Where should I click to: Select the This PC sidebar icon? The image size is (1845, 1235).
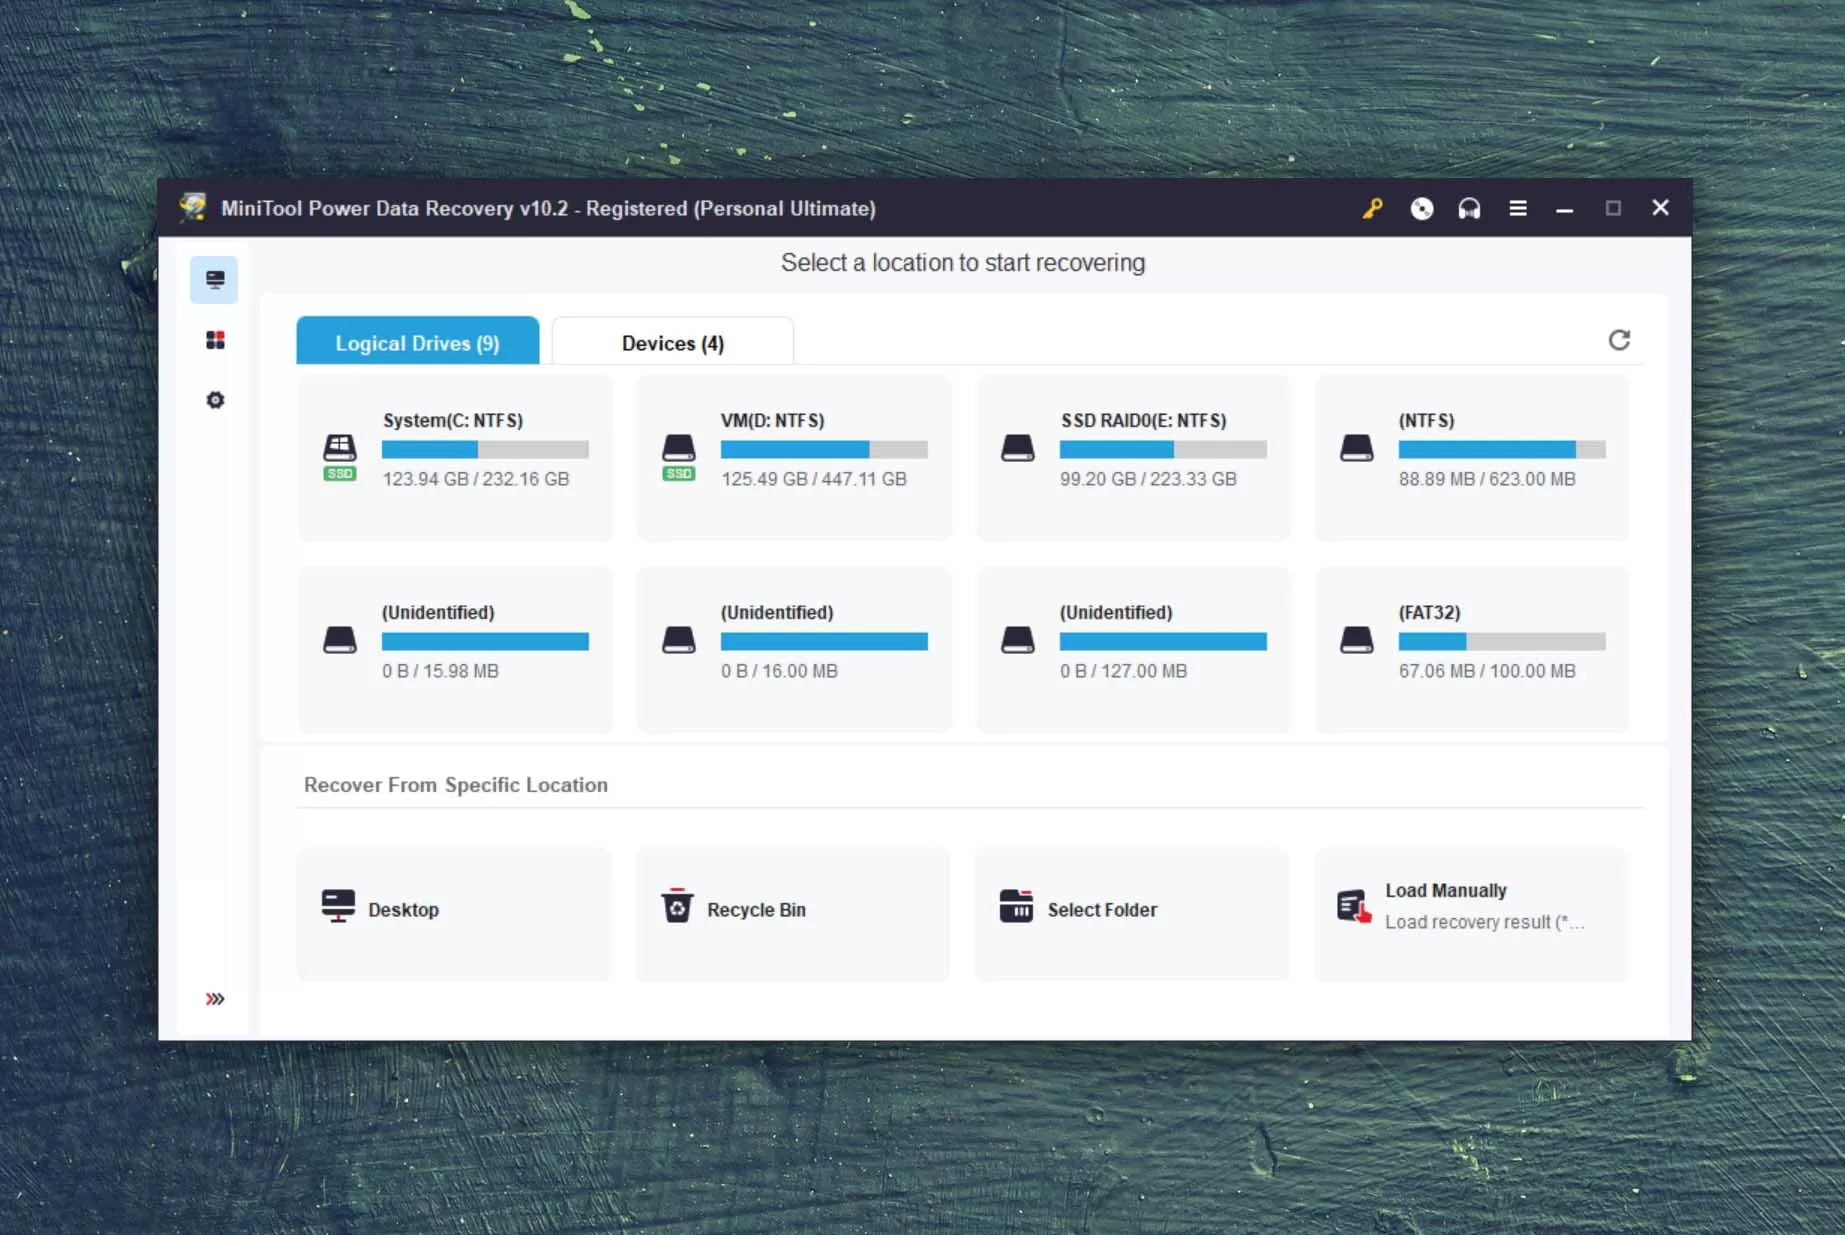click(214, 279)
